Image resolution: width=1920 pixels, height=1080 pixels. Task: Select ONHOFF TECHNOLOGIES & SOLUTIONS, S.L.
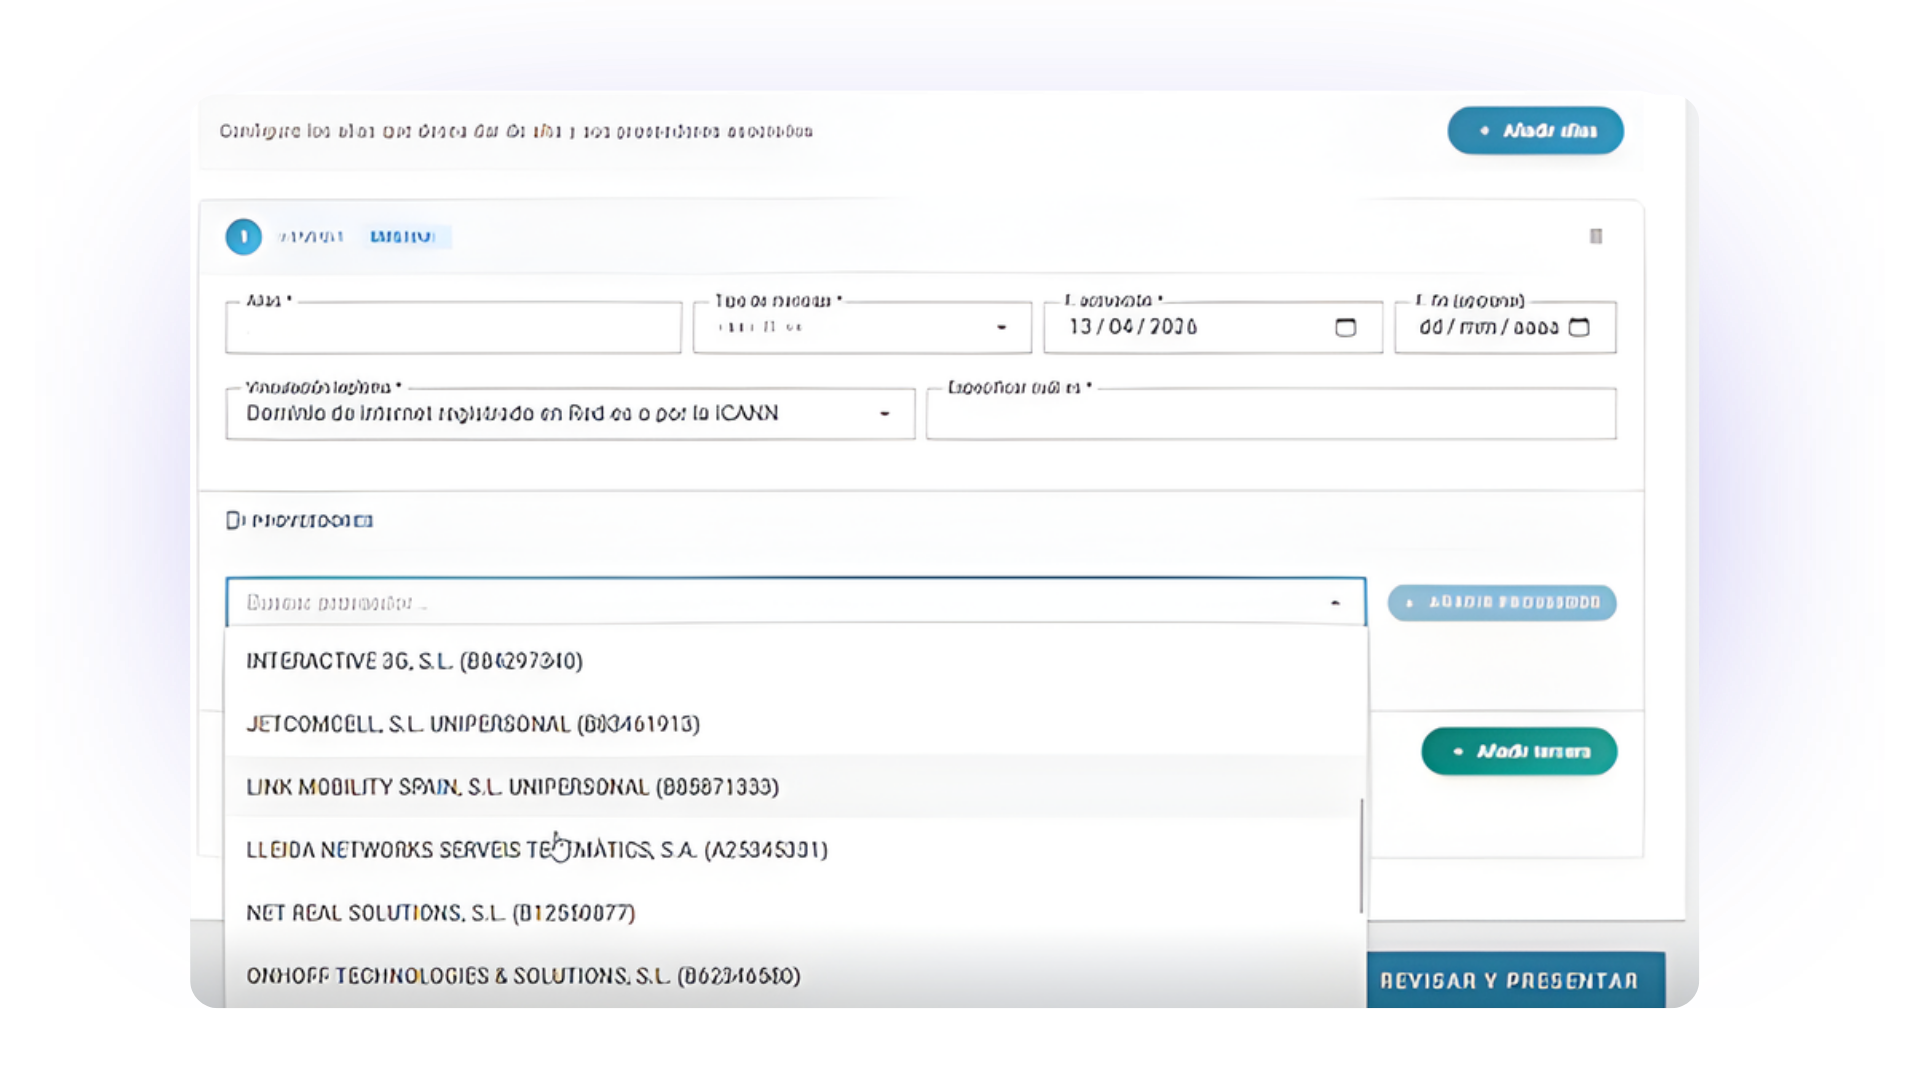click(x=796, y=976)
